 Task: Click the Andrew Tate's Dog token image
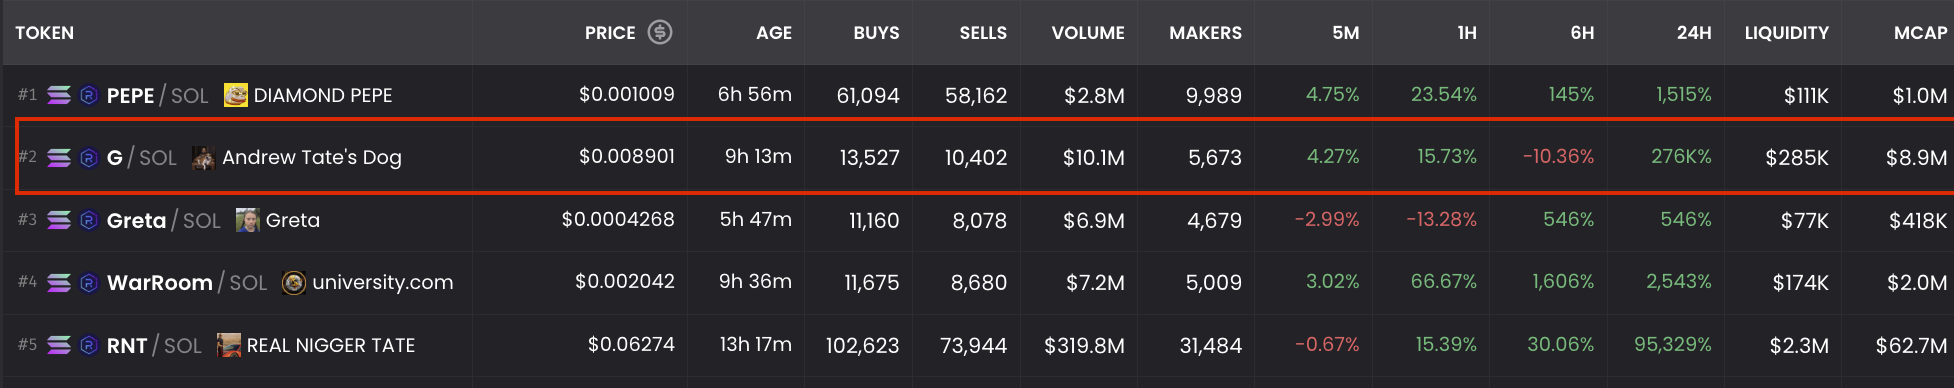pos(203,157)
